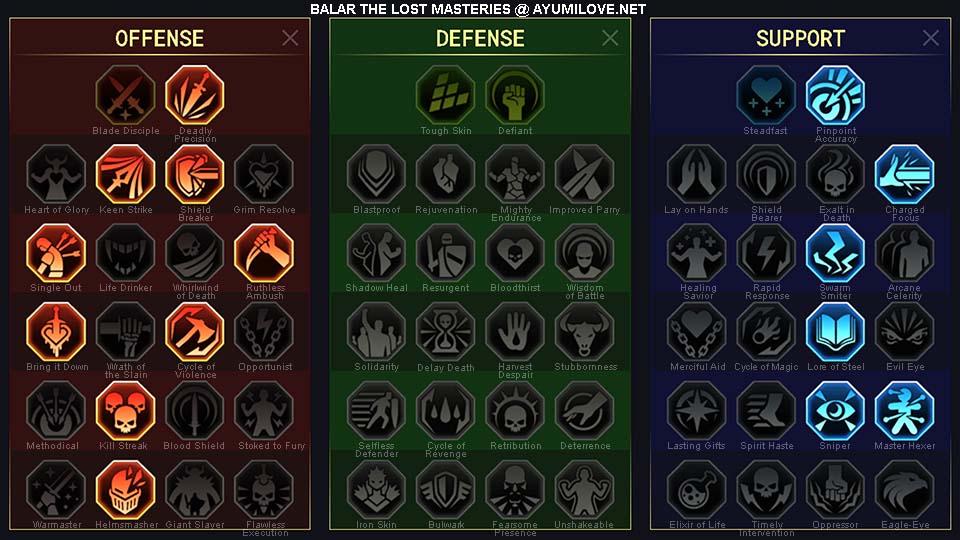
Task: Close the Support mastery panel
Action: tap(931, 38)
